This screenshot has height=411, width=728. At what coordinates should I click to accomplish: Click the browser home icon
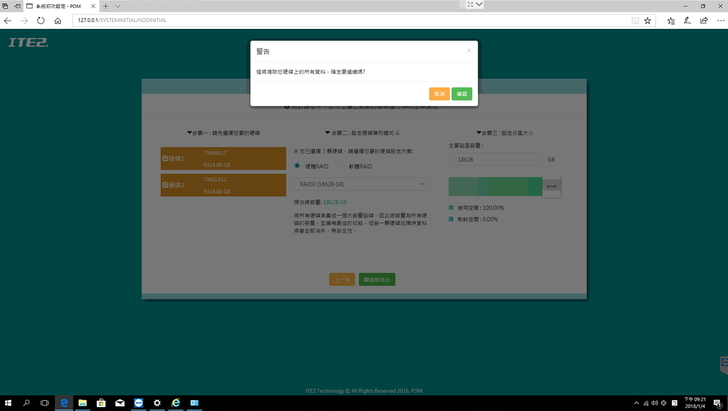[x=59, y=20]
